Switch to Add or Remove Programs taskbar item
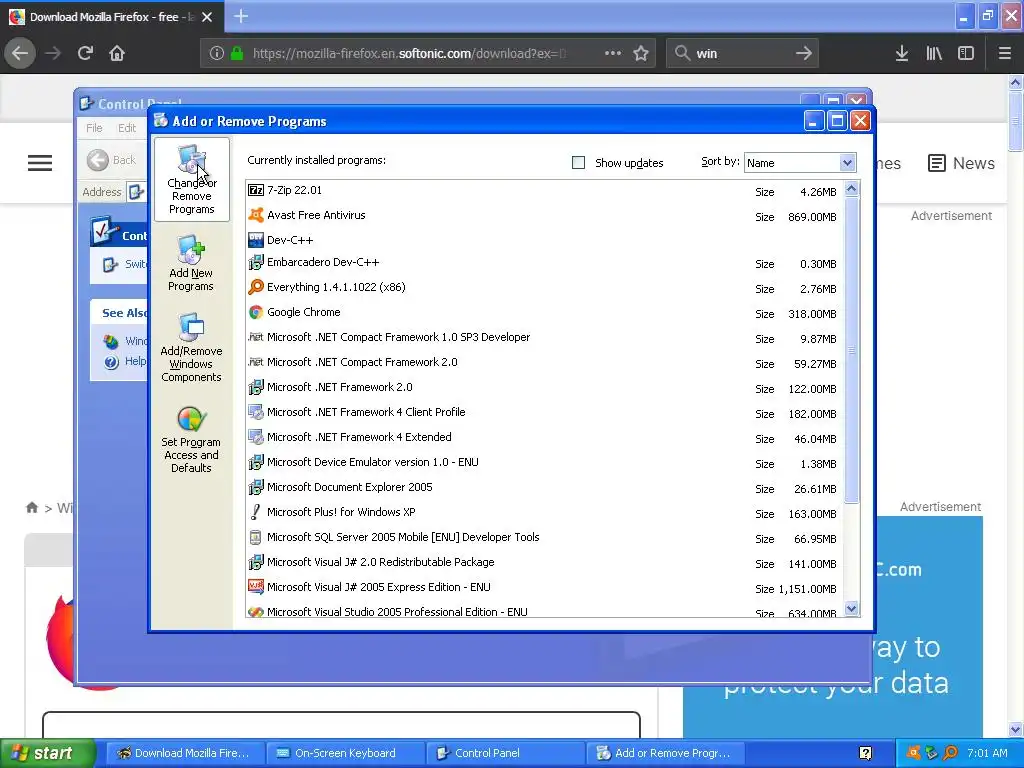 [664, 753]
